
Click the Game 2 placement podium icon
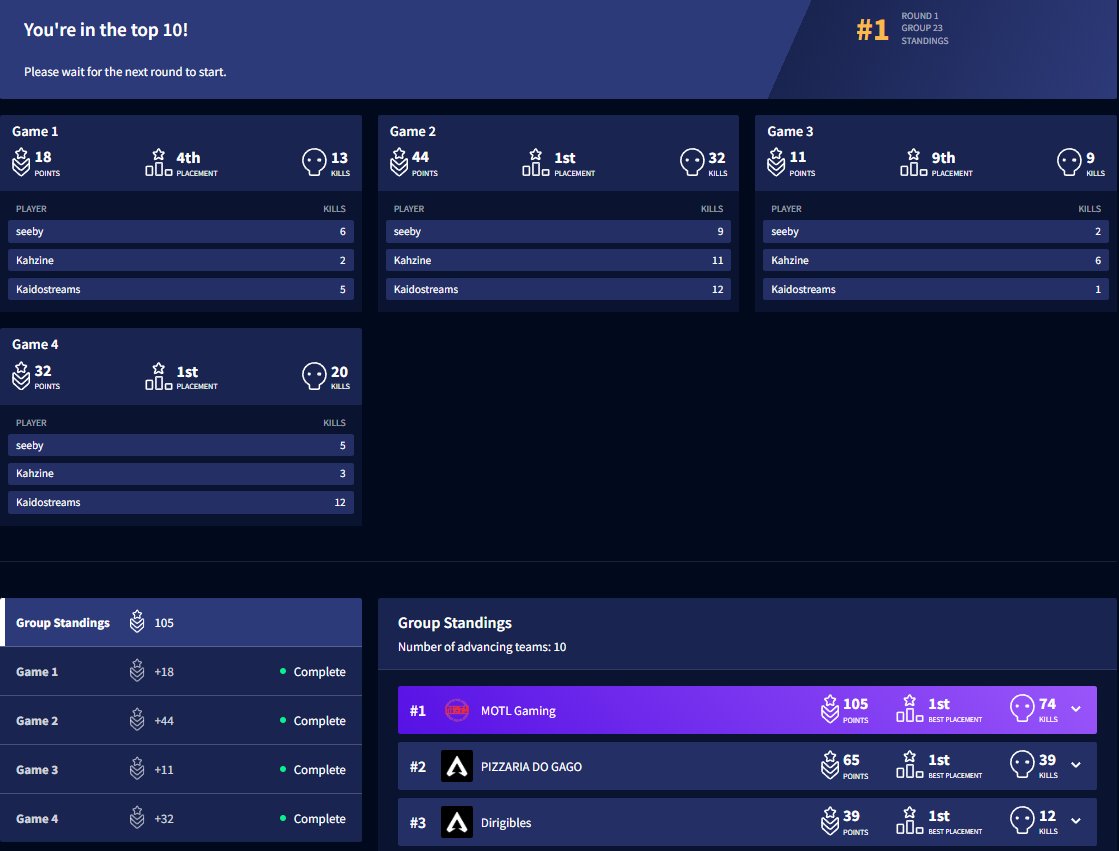pyautogui.click(x=535, y=162)
